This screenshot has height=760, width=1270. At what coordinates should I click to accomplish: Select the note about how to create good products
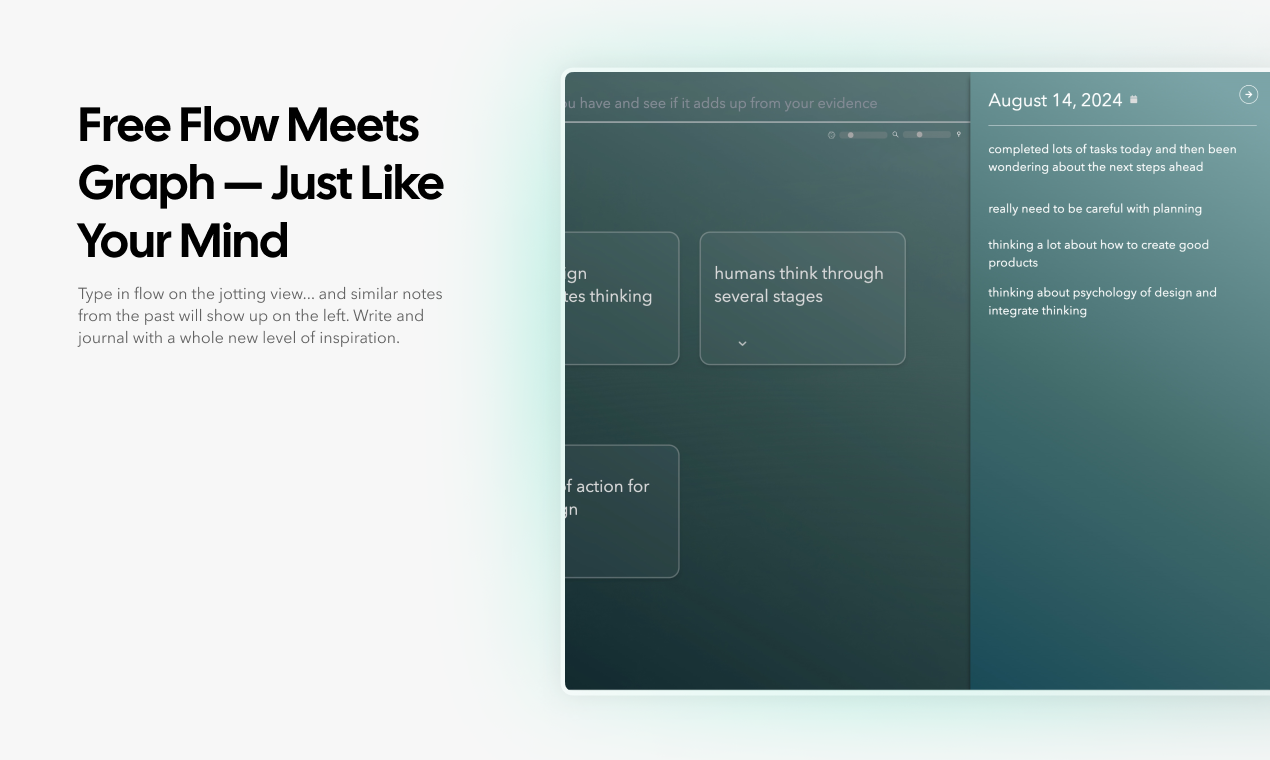[1098, 254]
